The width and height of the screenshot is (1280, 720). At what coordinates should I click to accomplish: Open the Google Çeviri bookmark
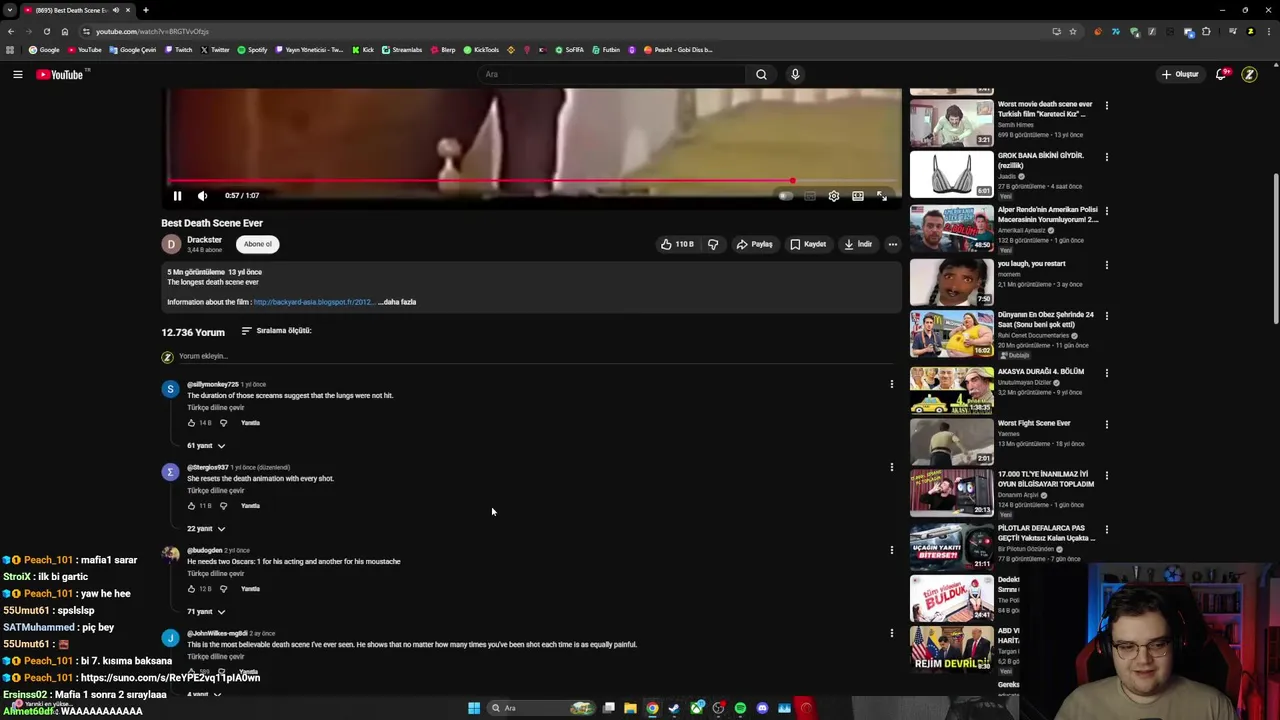click(133, 50)
